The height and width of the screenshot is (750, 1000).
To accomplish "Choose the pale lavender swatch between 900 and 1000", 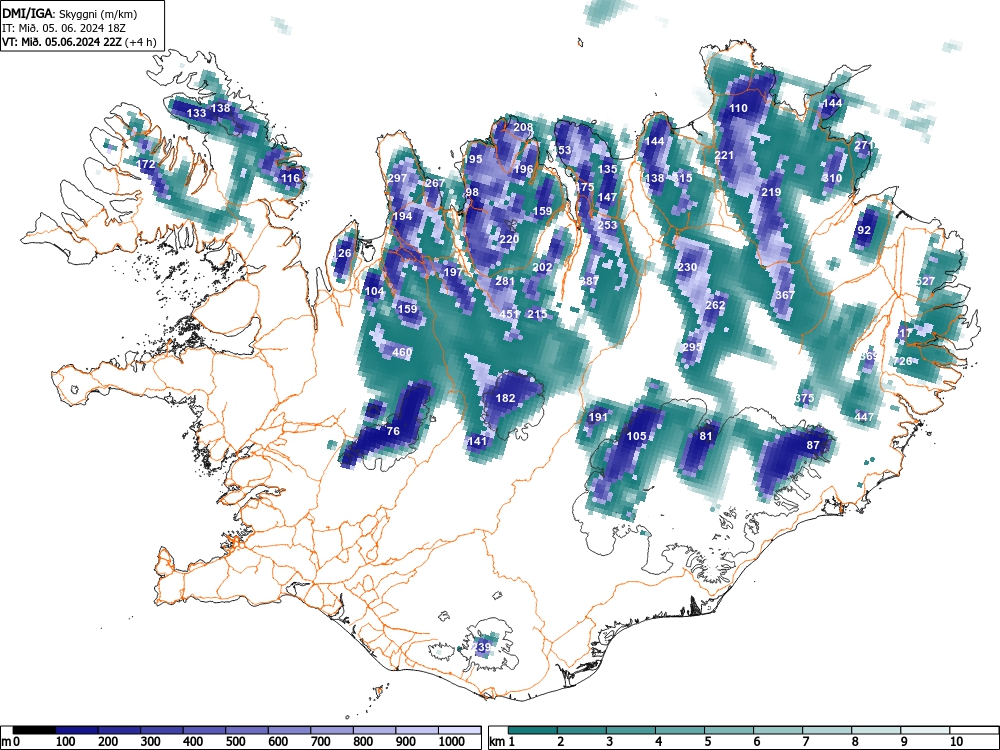I will pos(417,730).
